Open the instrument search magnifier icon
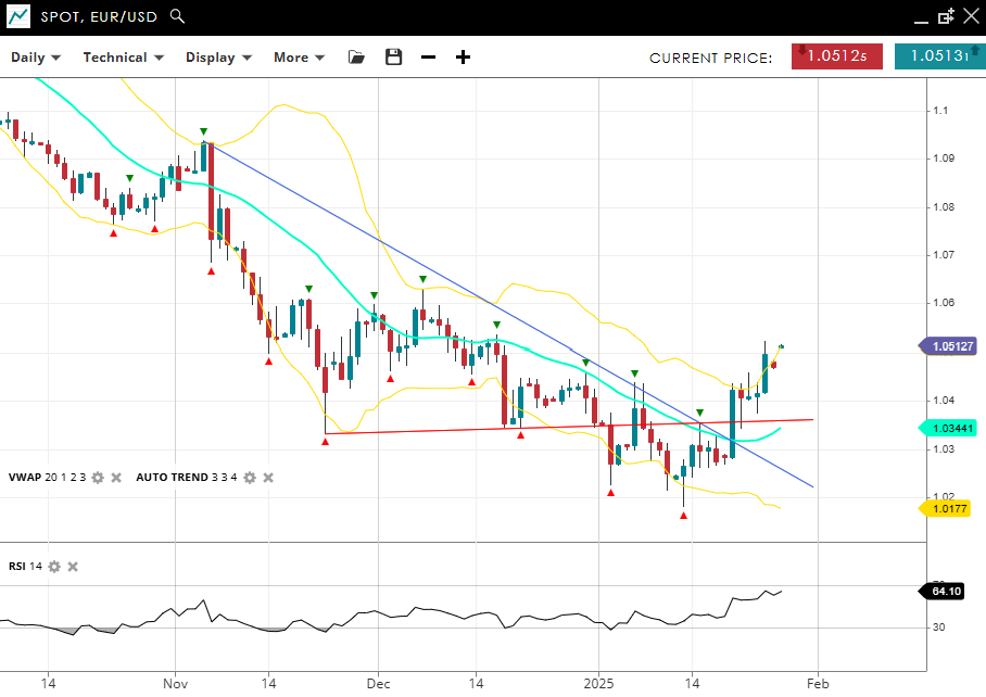Screen dimensions: 986x697 pyautogui.click(x=177, y=16)
